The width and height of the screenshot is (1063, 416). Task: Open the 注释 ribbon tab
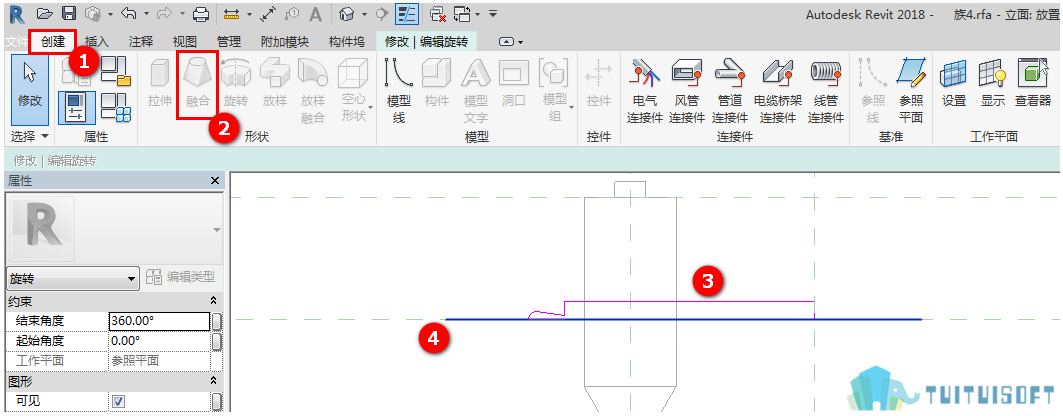click(x=140, y=41)
